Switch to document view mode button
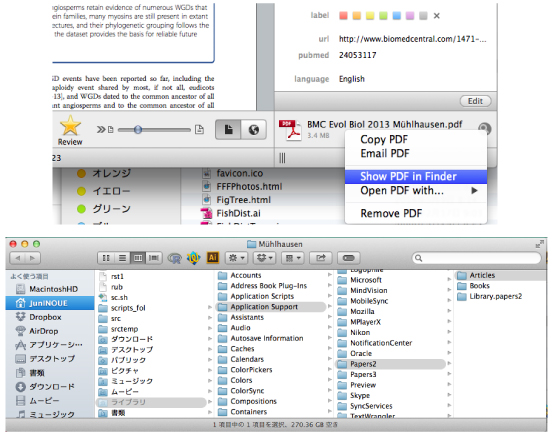Screen dimensions: 553x436 (x=228, y=129)
